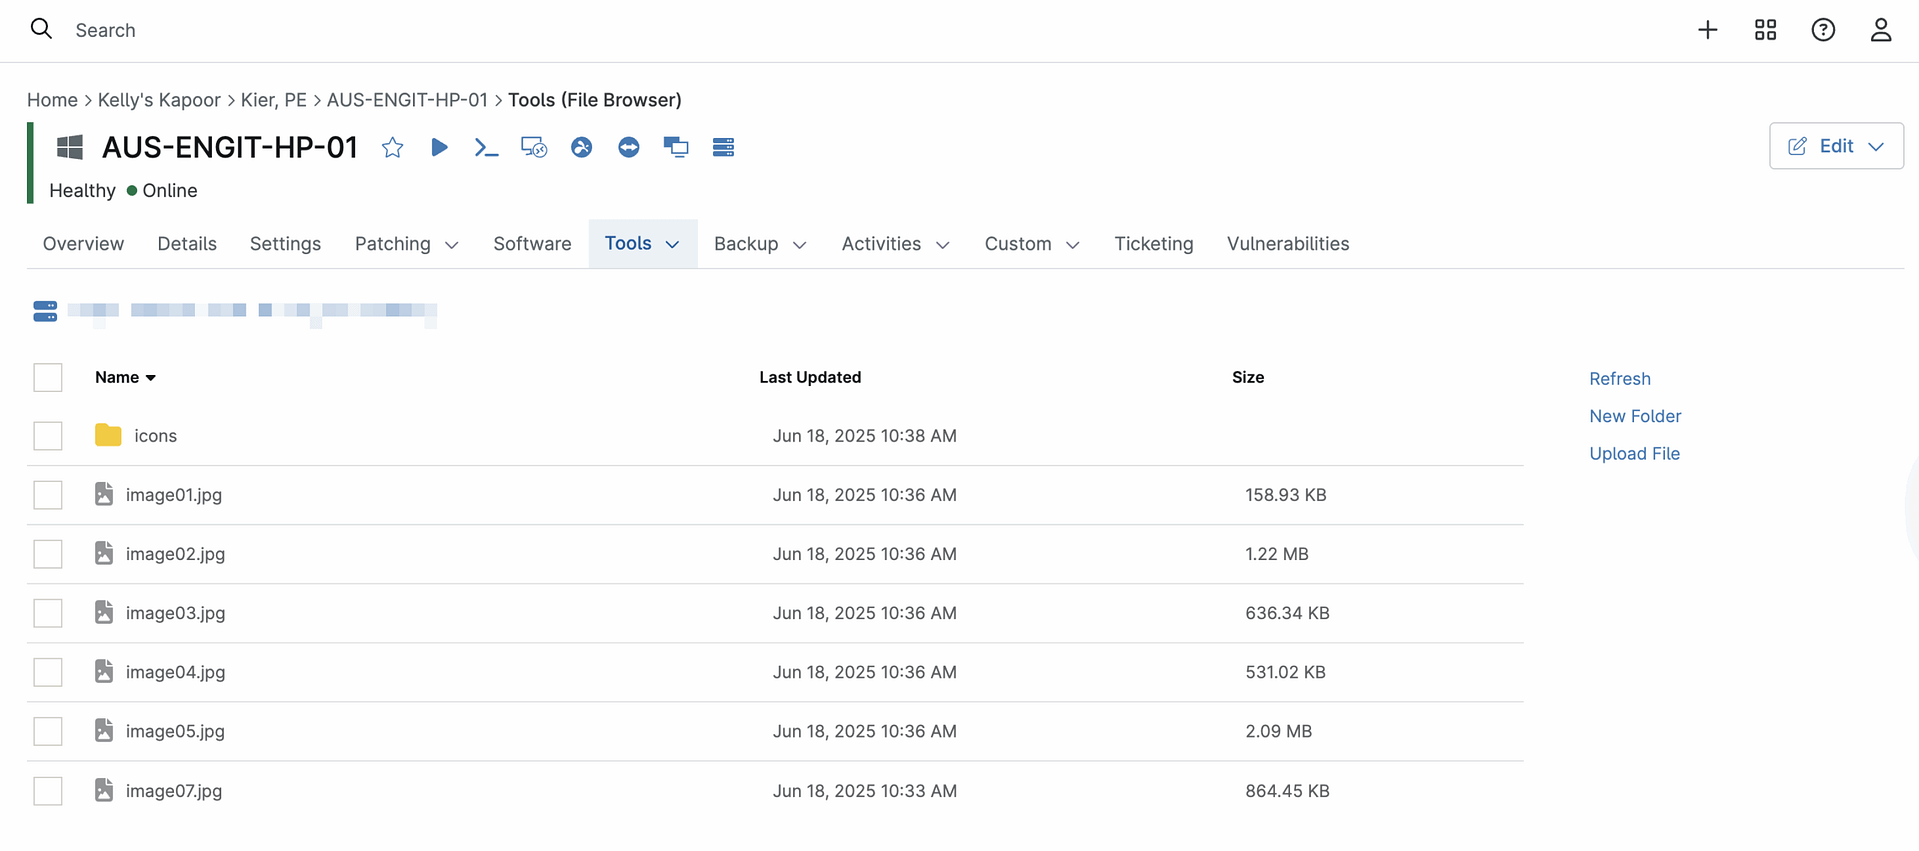Toggle the select-all checkbox in header
Viewport: 1919px width, 851px height.
pyautogui.click(x=48, y=377)
